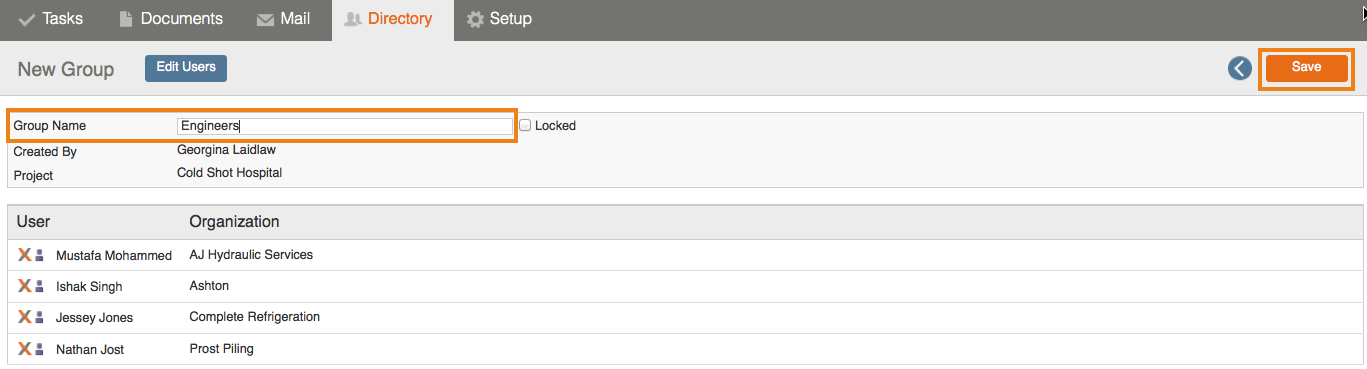1367x369 pixels.
Task: Sort by the User column header
Action: (x=34, y=221)
